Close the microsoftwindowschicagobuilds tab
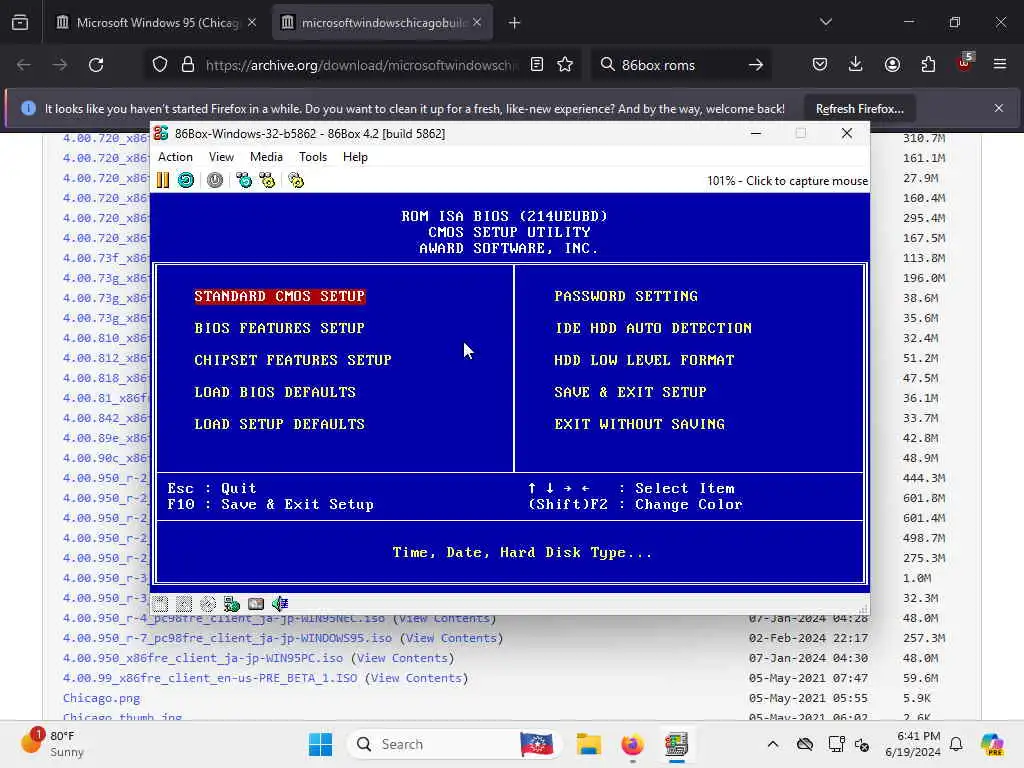1024x768 pixels. tap(477, 23)
